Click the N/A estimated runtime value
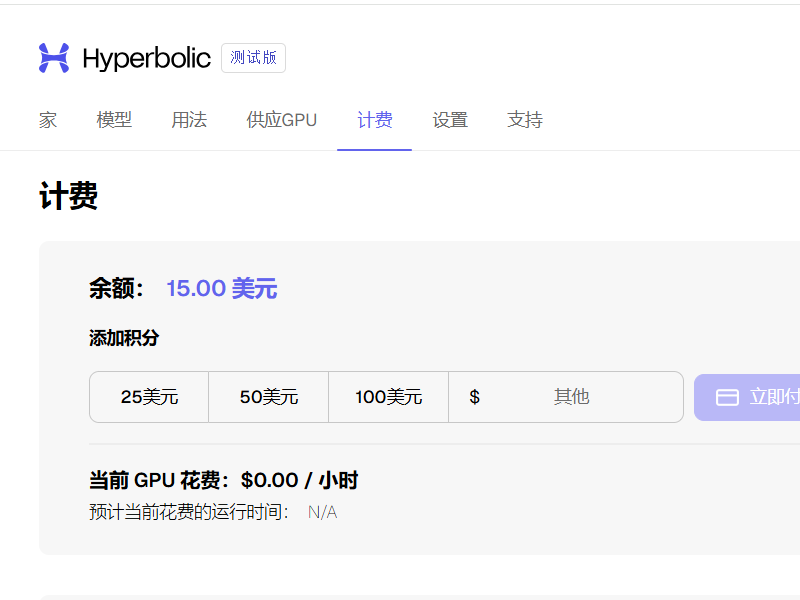 tap(322, 513)
